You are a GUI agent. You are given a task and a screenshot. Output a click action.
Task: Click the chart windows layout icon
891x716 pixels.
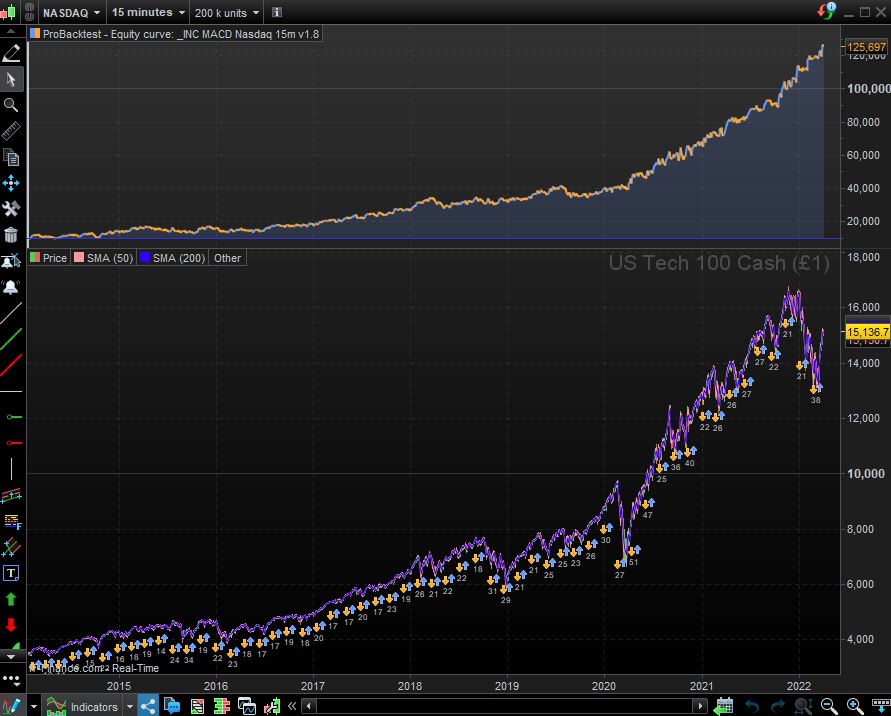point(247,707)
